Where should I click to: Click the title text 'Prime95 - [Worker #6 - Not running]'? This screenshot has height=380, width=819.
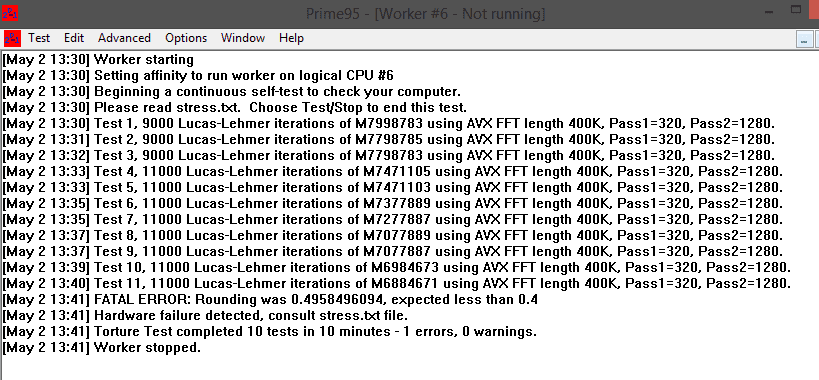(425, 14)
